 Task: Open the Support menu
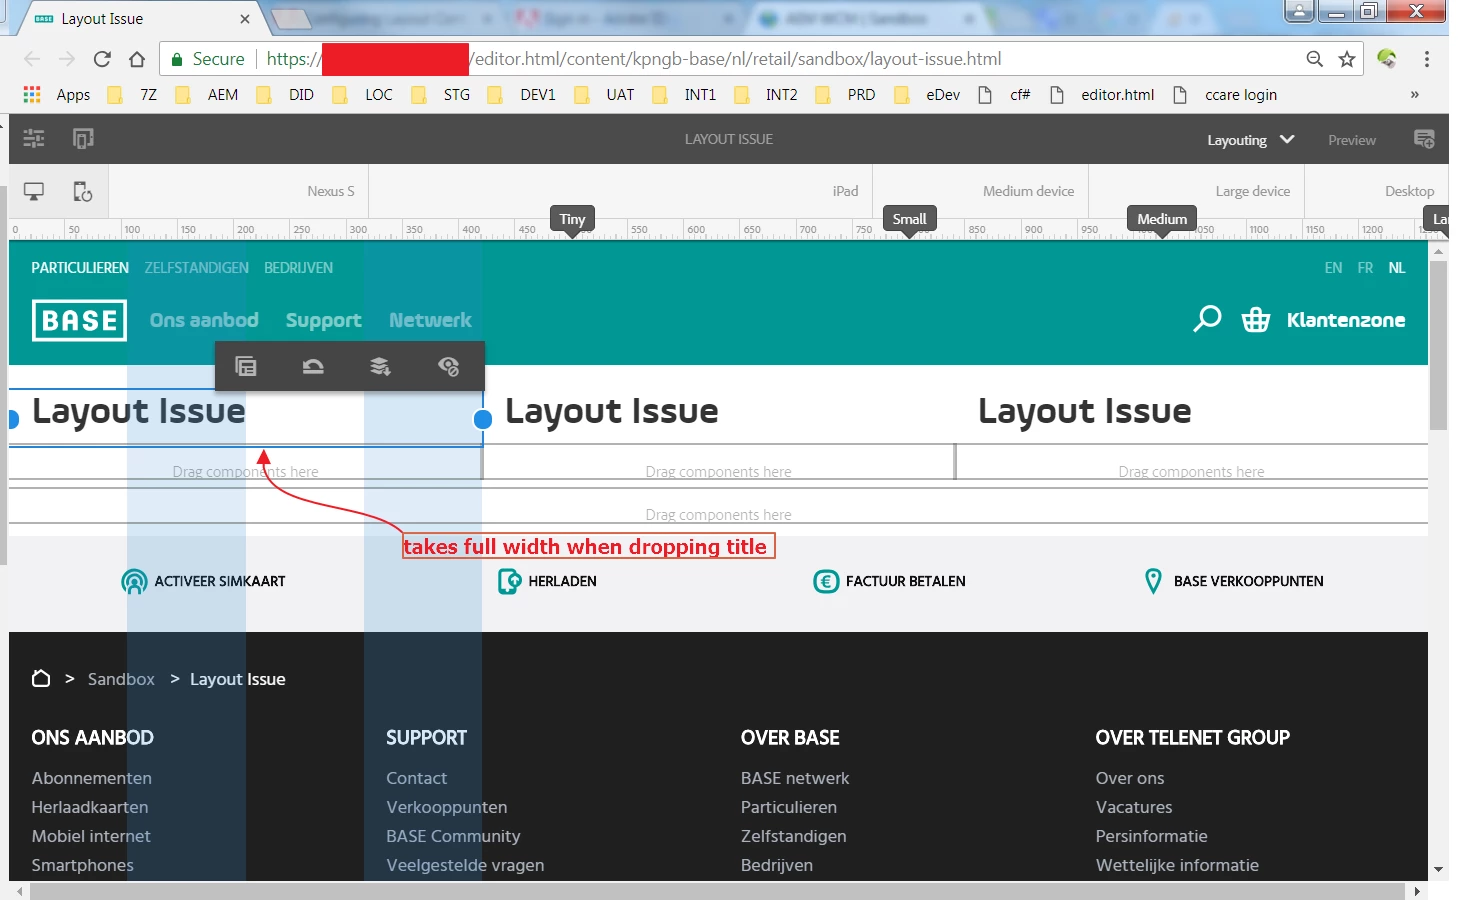click(x=324, y=320)
